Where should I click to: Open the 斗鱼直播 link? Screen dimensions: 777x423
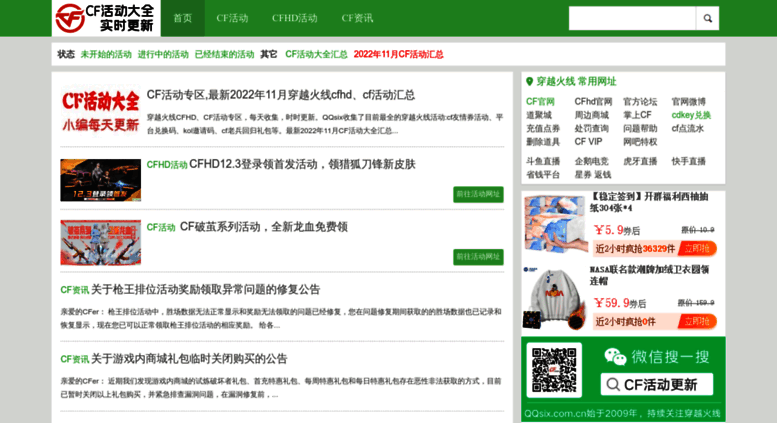[x=543, y=161]
